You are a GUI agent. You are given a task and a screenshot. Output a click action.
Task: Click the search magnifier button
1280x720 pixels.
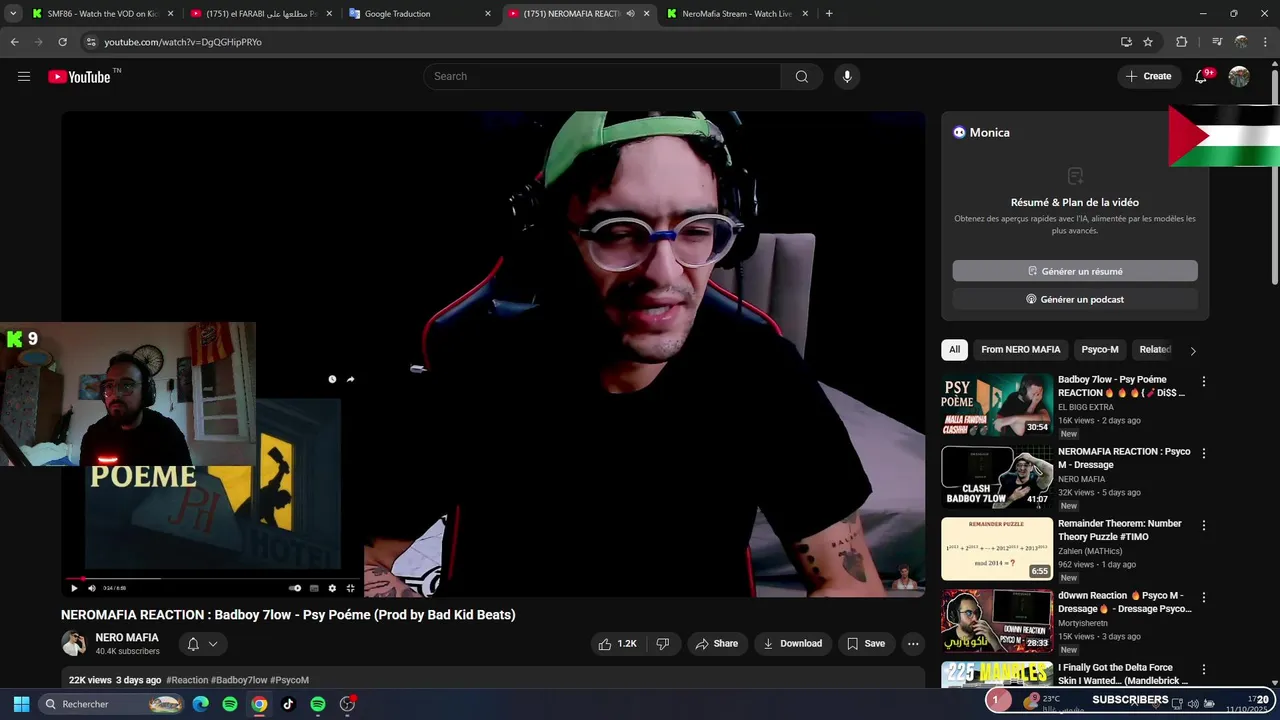pos(802,77)
